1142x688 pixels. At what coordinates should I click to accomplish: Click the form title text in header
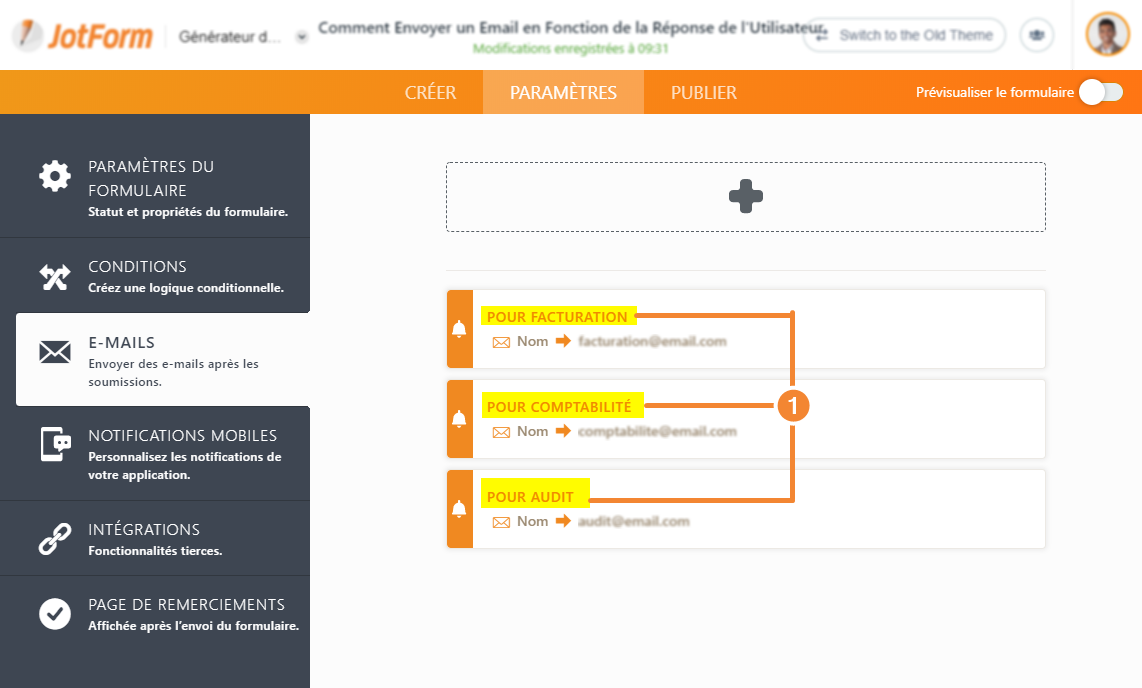570,27
